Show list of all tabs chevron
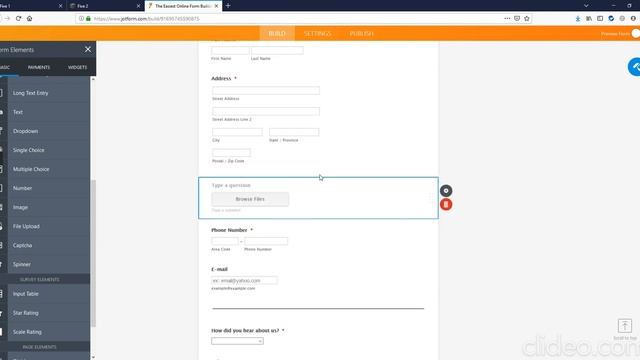Viewport: 640px width, 360px height. 586,6
